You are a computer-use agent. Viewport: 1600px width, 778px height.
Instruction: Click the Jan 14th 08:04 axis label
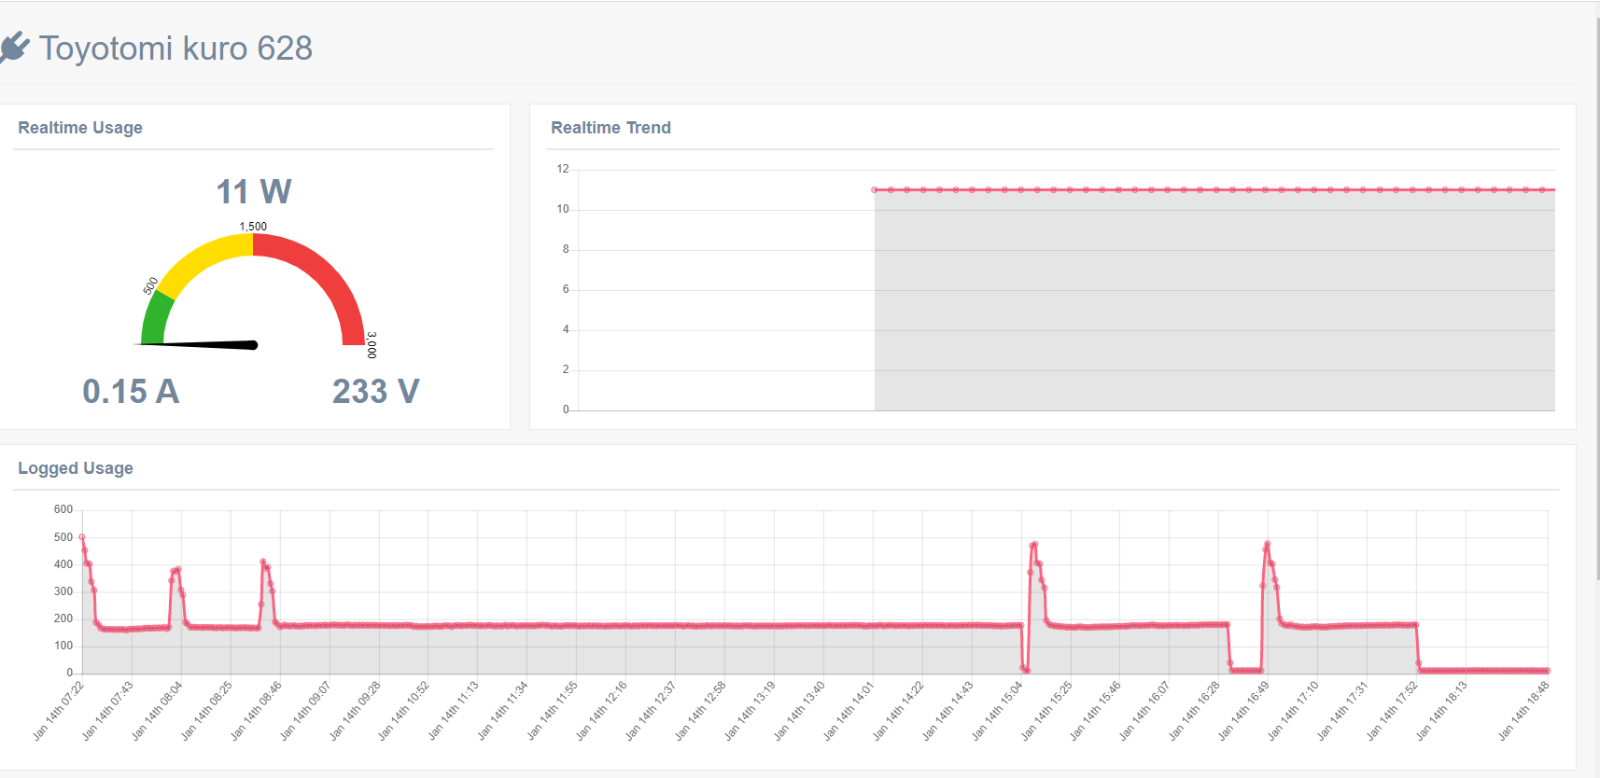pos(157,711)
